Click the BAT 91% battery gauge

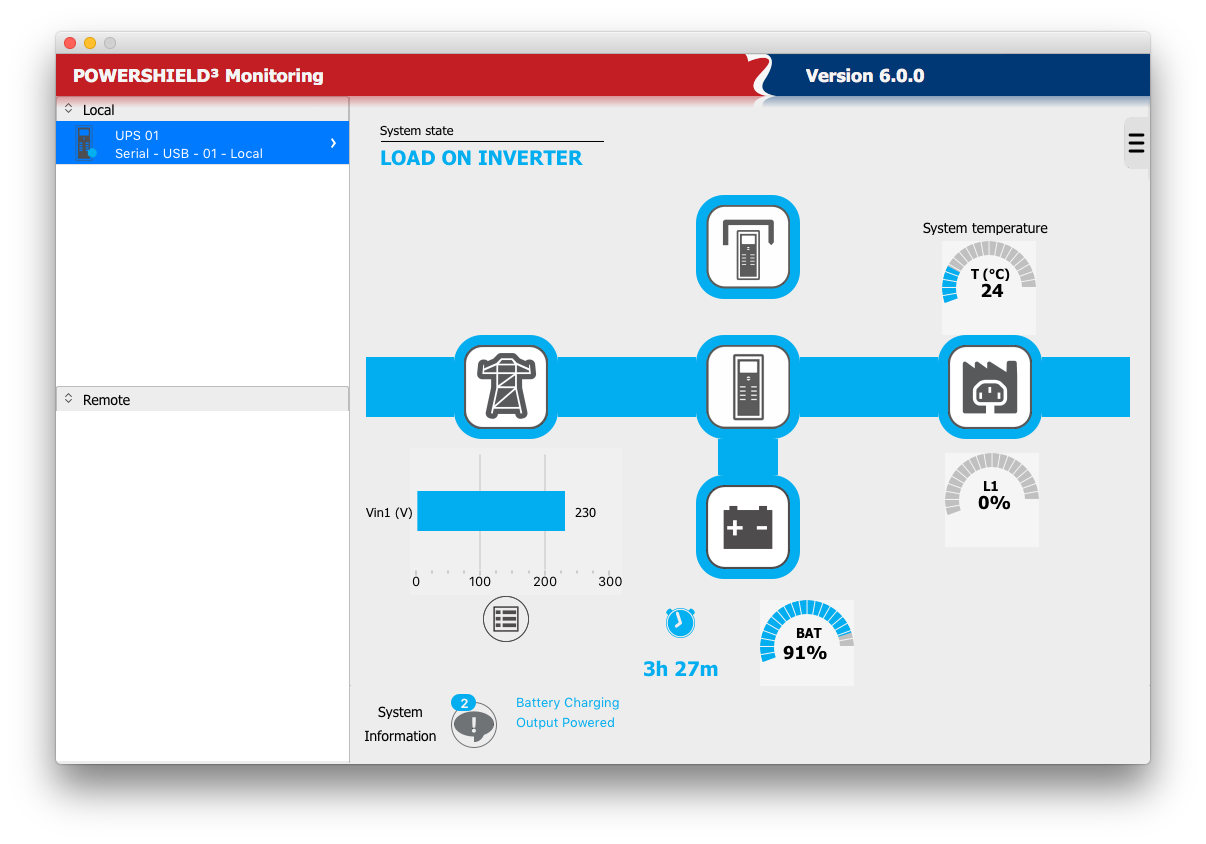[x=806, y=643]
